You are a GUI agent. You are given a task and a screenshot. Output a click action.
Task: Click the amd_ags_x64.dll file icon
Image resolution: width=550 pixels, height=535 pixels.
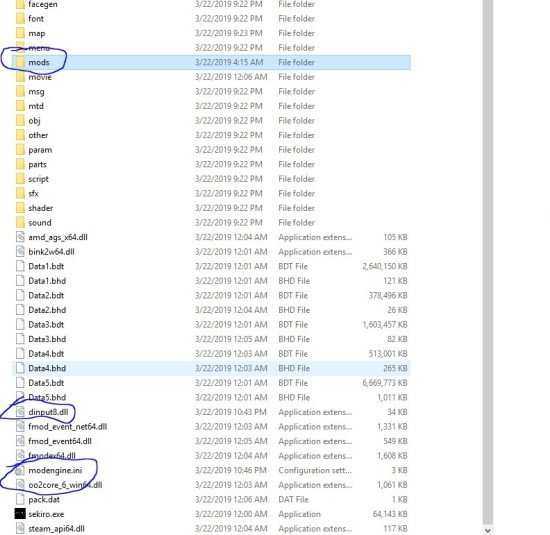click(20, 237)
